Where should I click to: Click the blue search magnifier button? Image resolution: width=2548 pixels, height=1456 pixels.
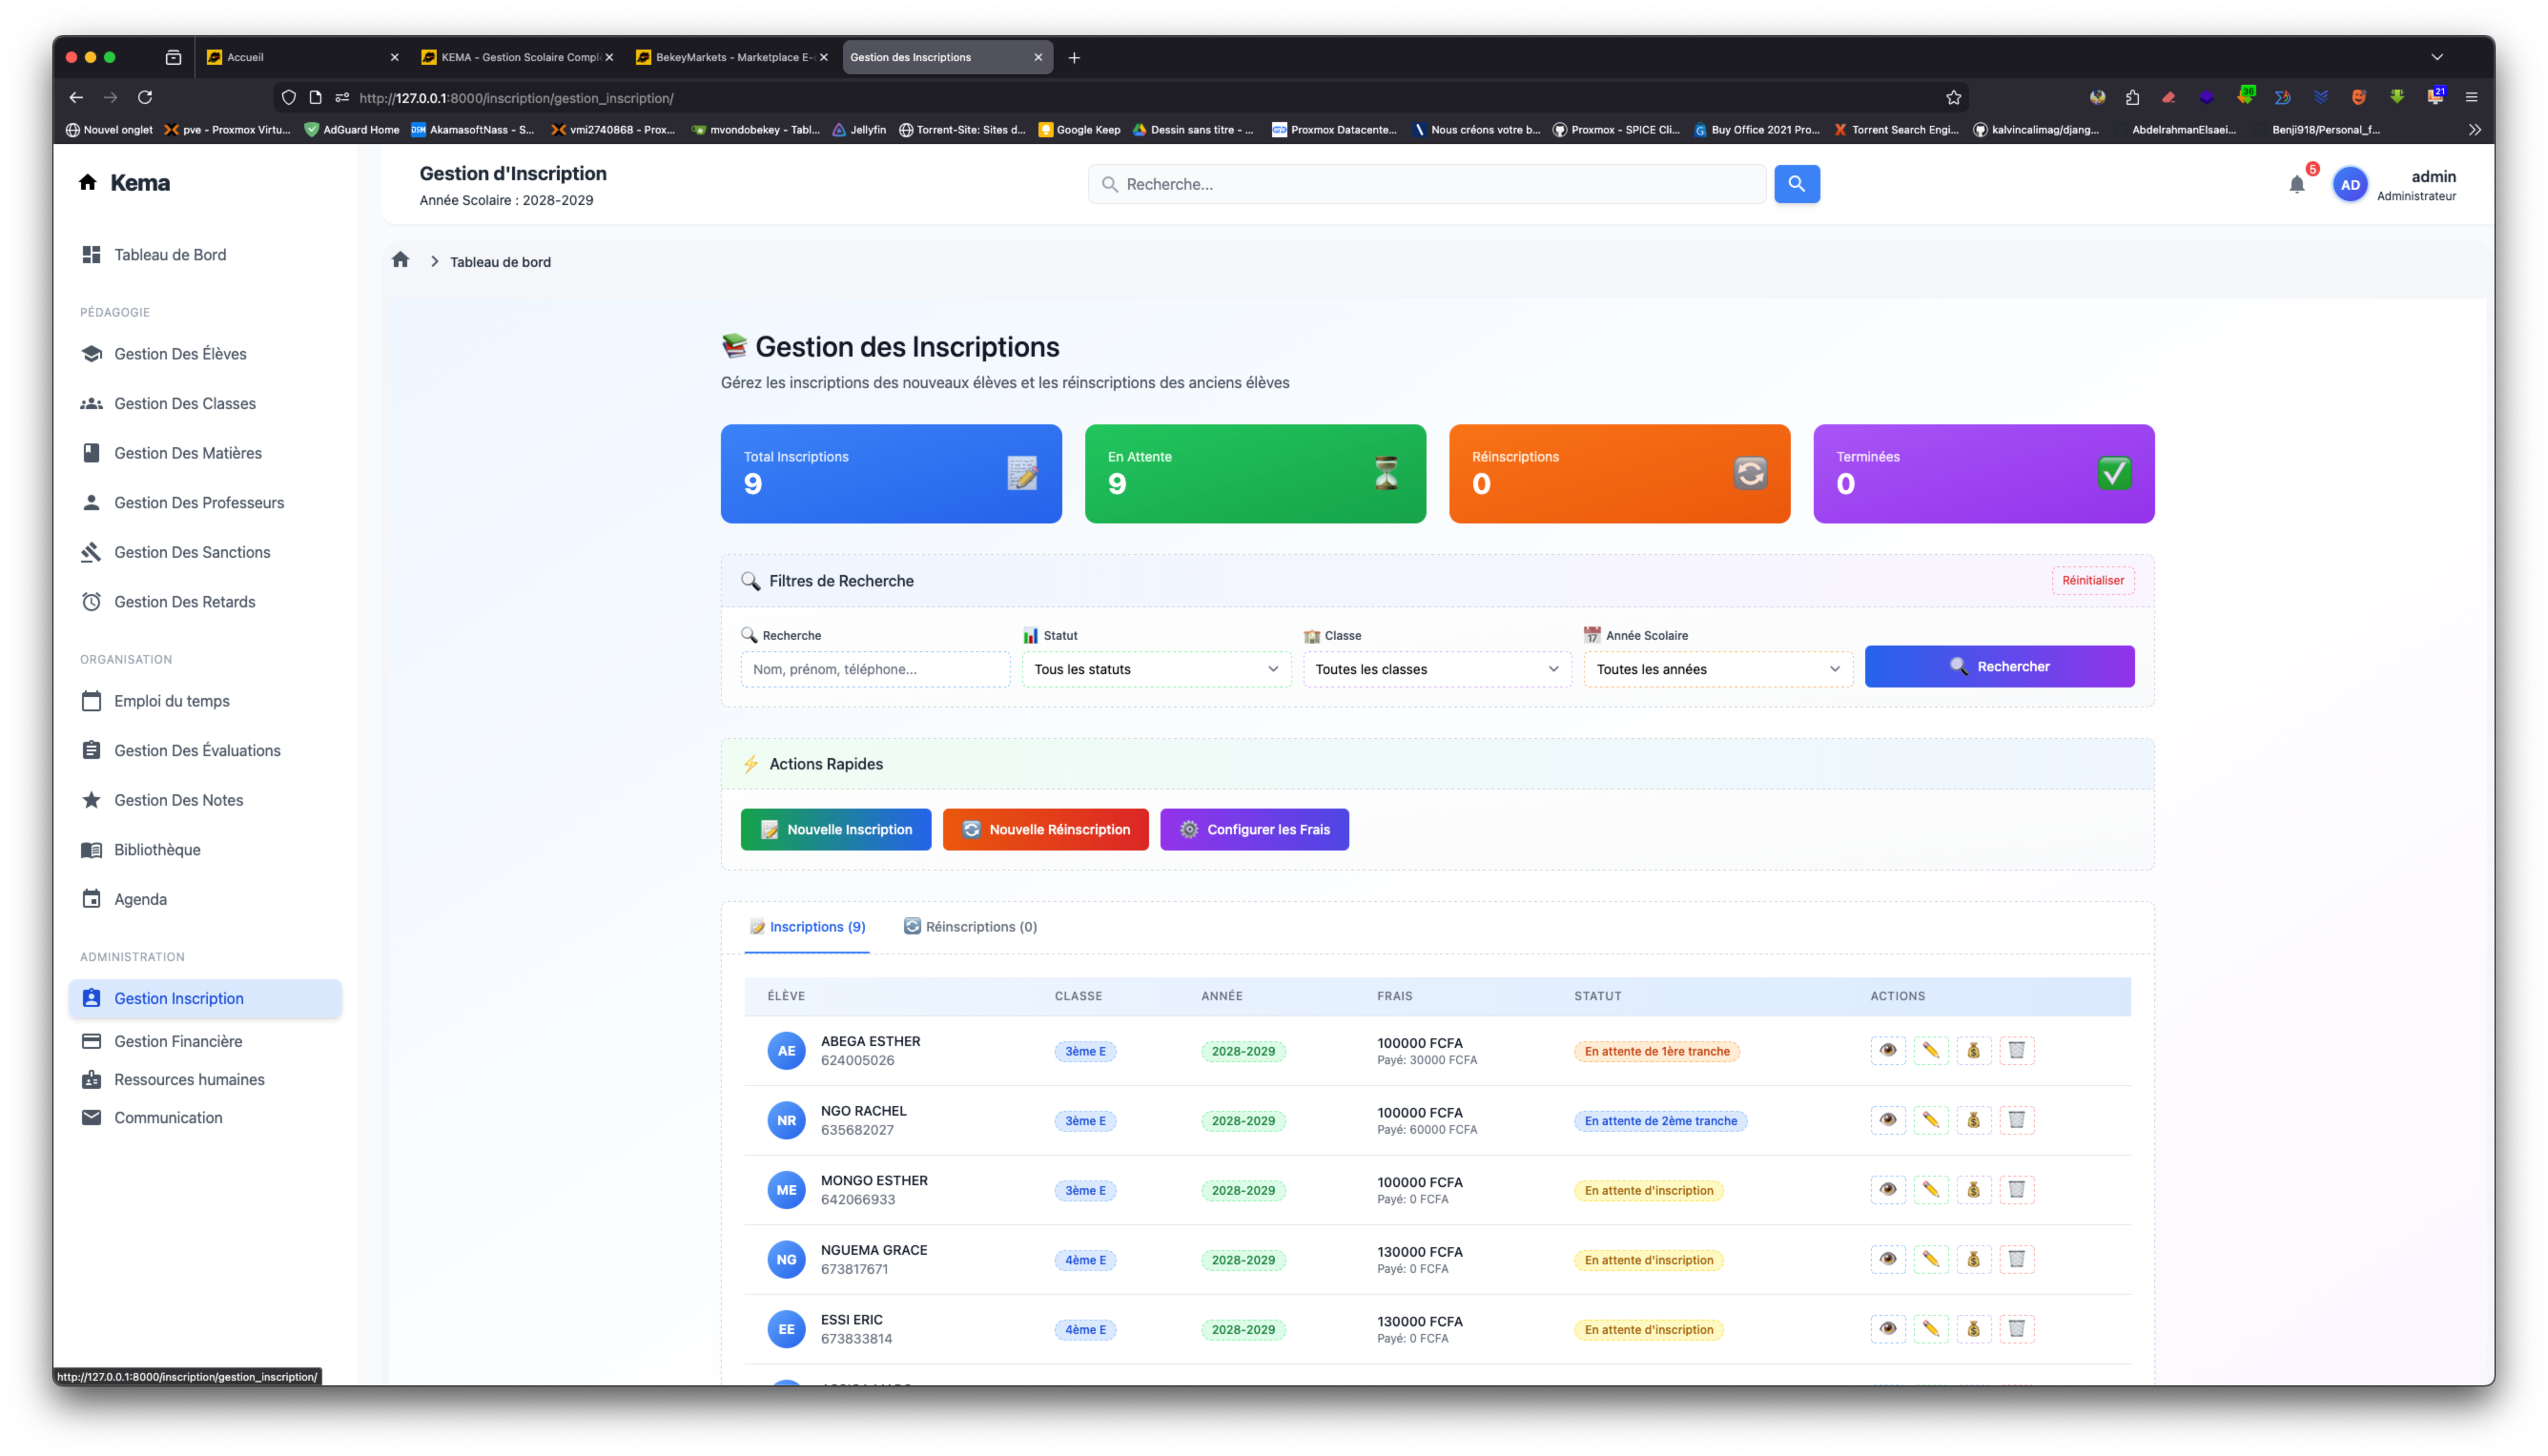click(x=1796, y=184)
